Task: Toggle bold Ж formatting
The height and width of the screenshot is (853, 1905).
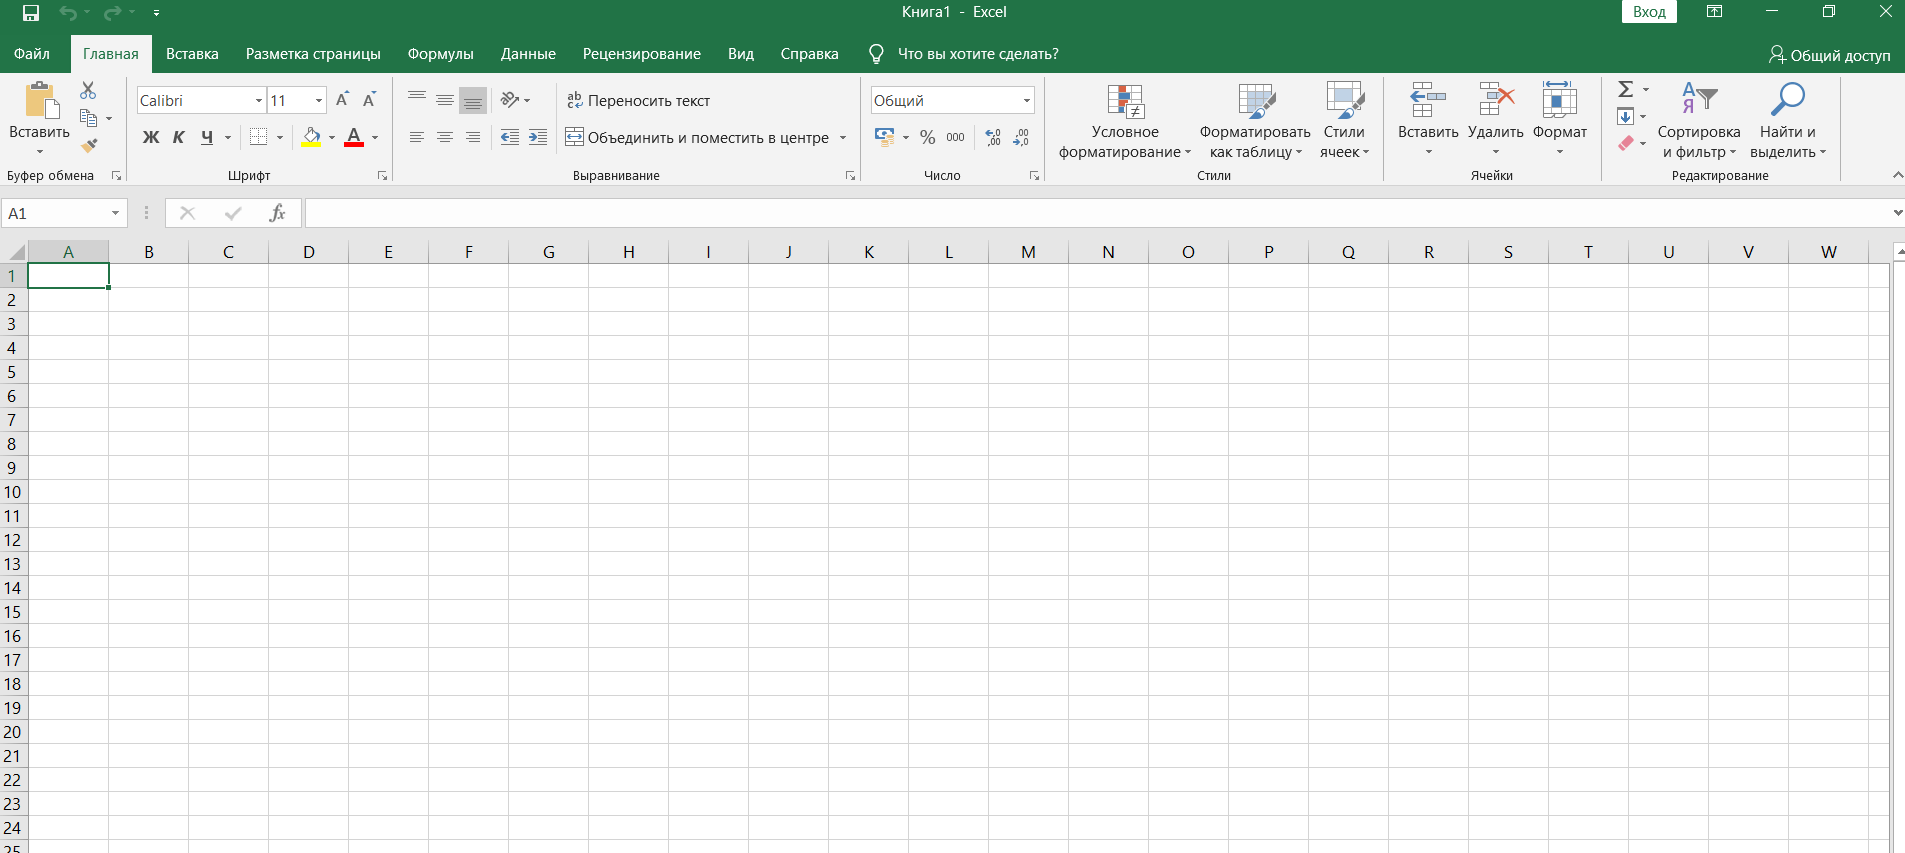Action: [151, 137]
